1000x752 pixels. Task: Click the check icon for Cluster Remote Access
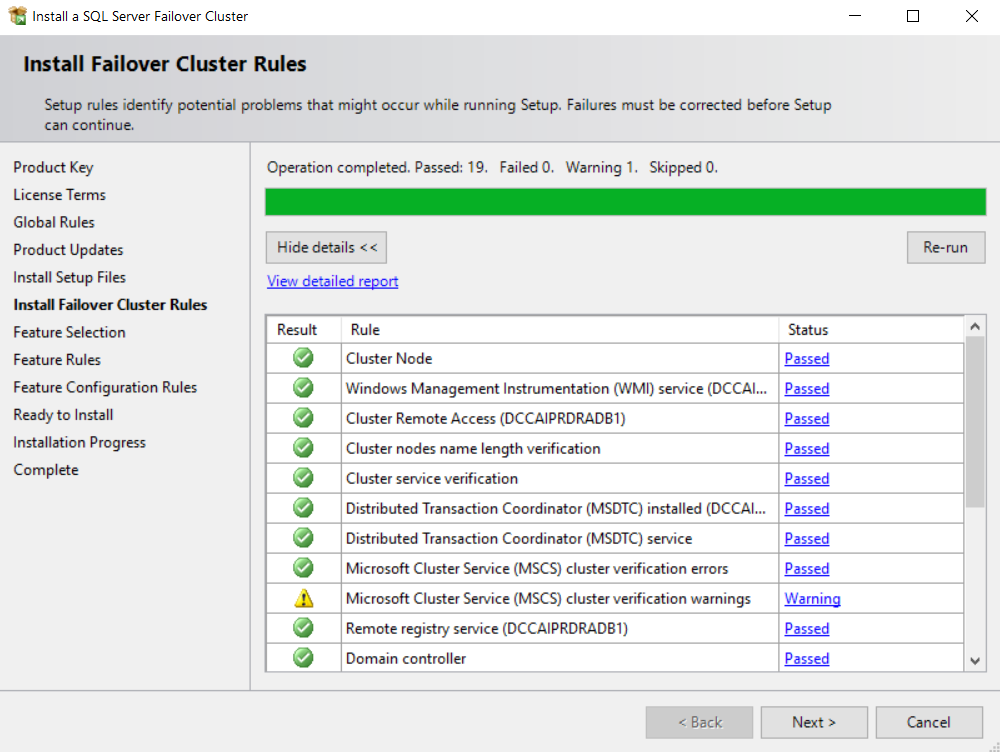coord(303,418)
